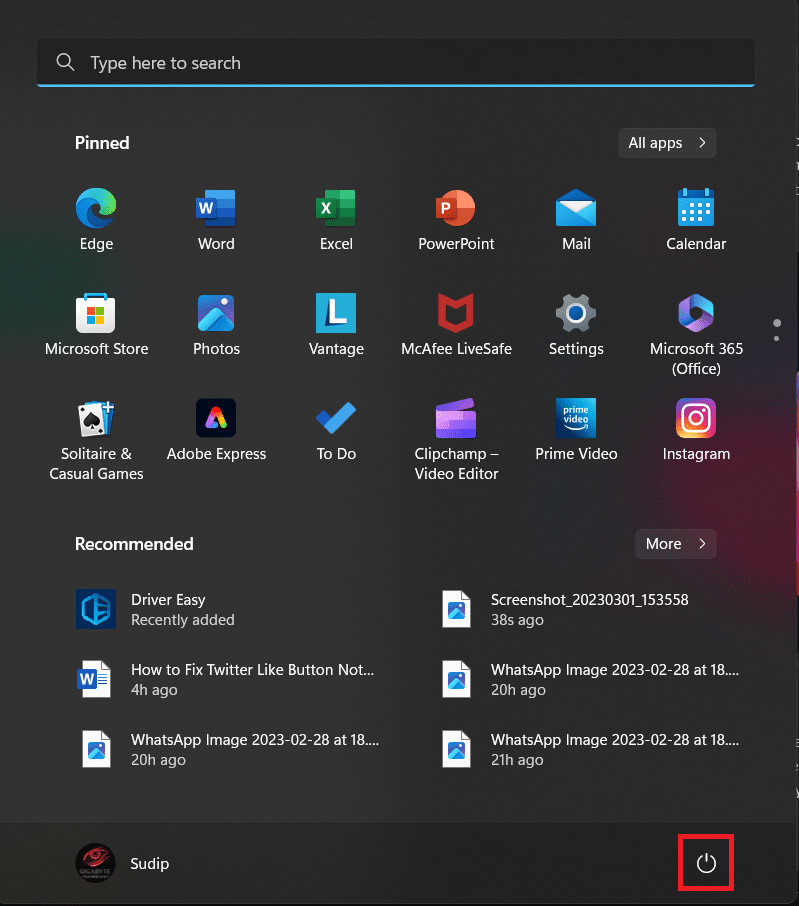This screenshot has width=799, height=906.
Task: Open WhatsApp Image from 21h ago
Action: coord(588,749)
